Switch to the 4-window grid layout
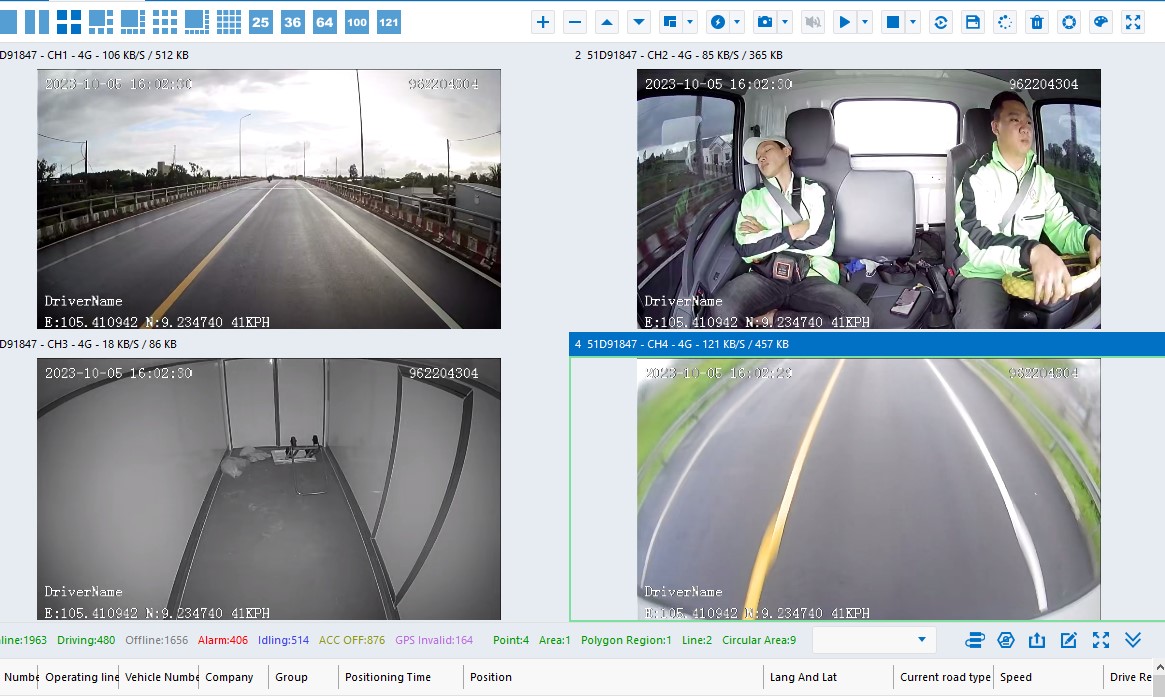 [x=69, y=22]
